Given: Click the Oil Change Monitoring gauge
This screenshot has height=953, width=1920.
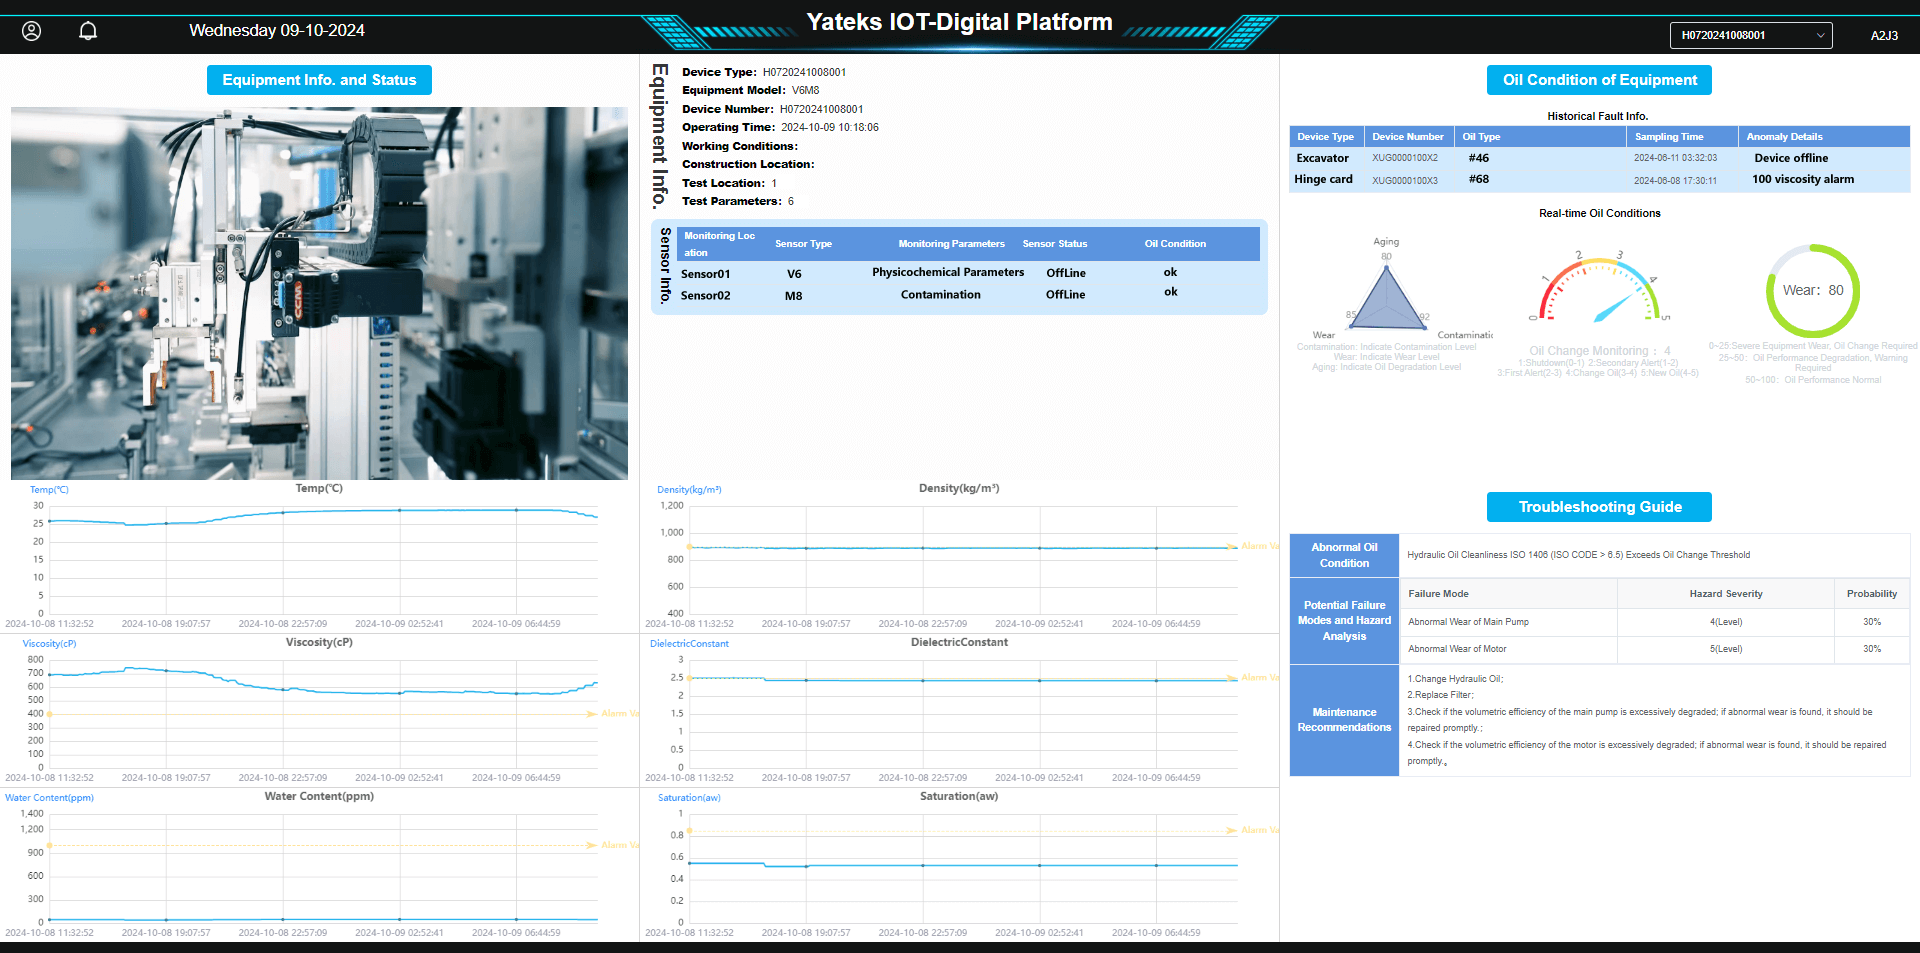Looking at the screenshot, I should click(x=1600, y=290).
